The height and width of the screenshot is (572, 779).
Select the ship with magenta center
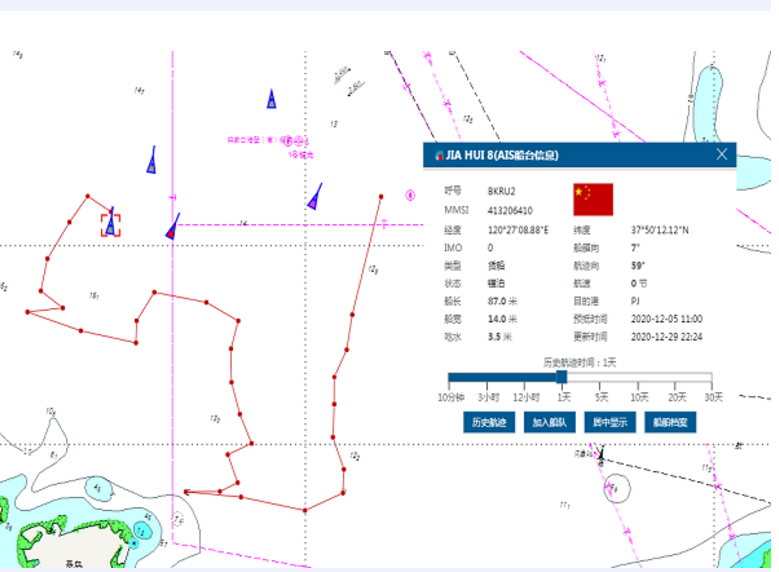point(315,197)
